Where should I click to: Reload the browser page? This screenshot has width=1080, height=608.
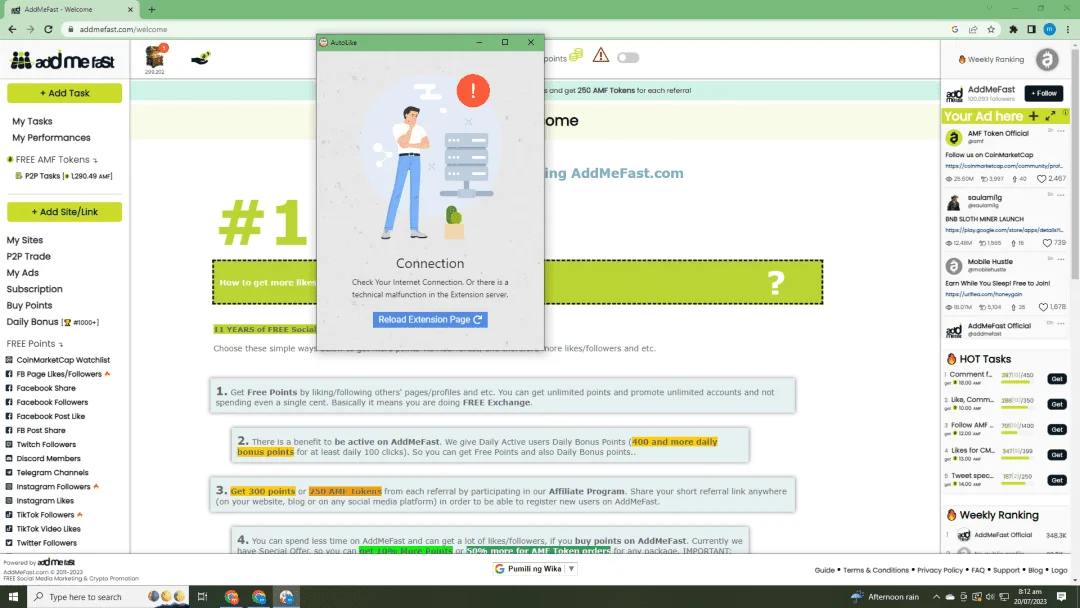48,29
